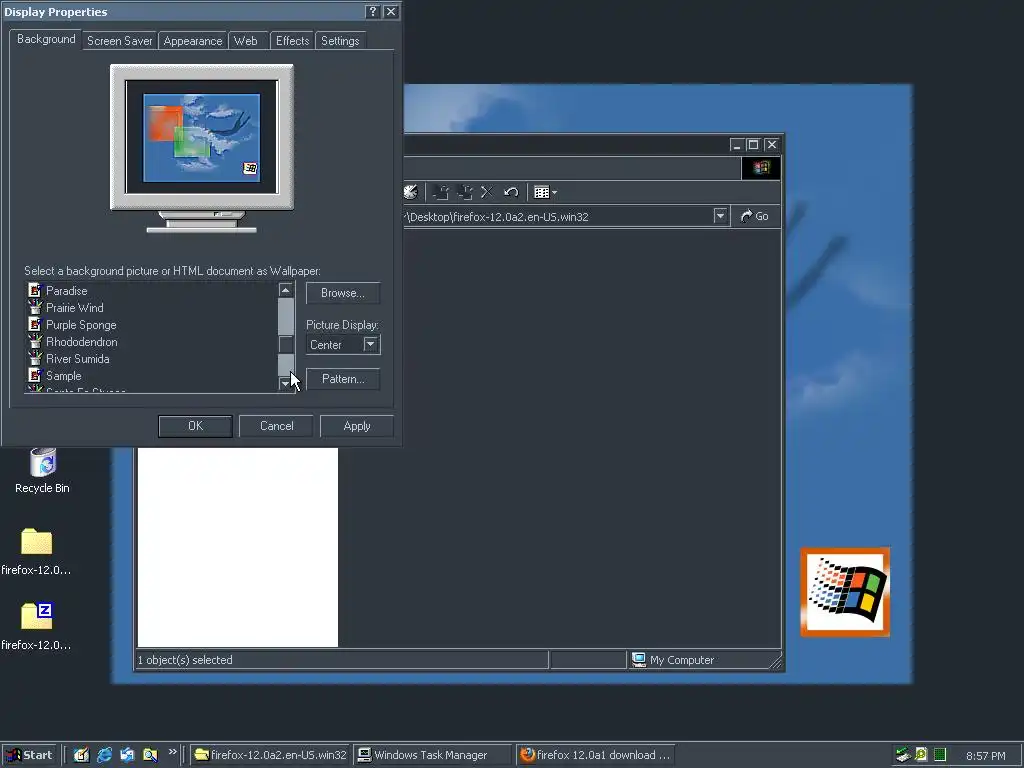Image resolution: width=1024 pixels, height=768 pixels.
Task: Click the Go arrow button
Action: (754, 216)
